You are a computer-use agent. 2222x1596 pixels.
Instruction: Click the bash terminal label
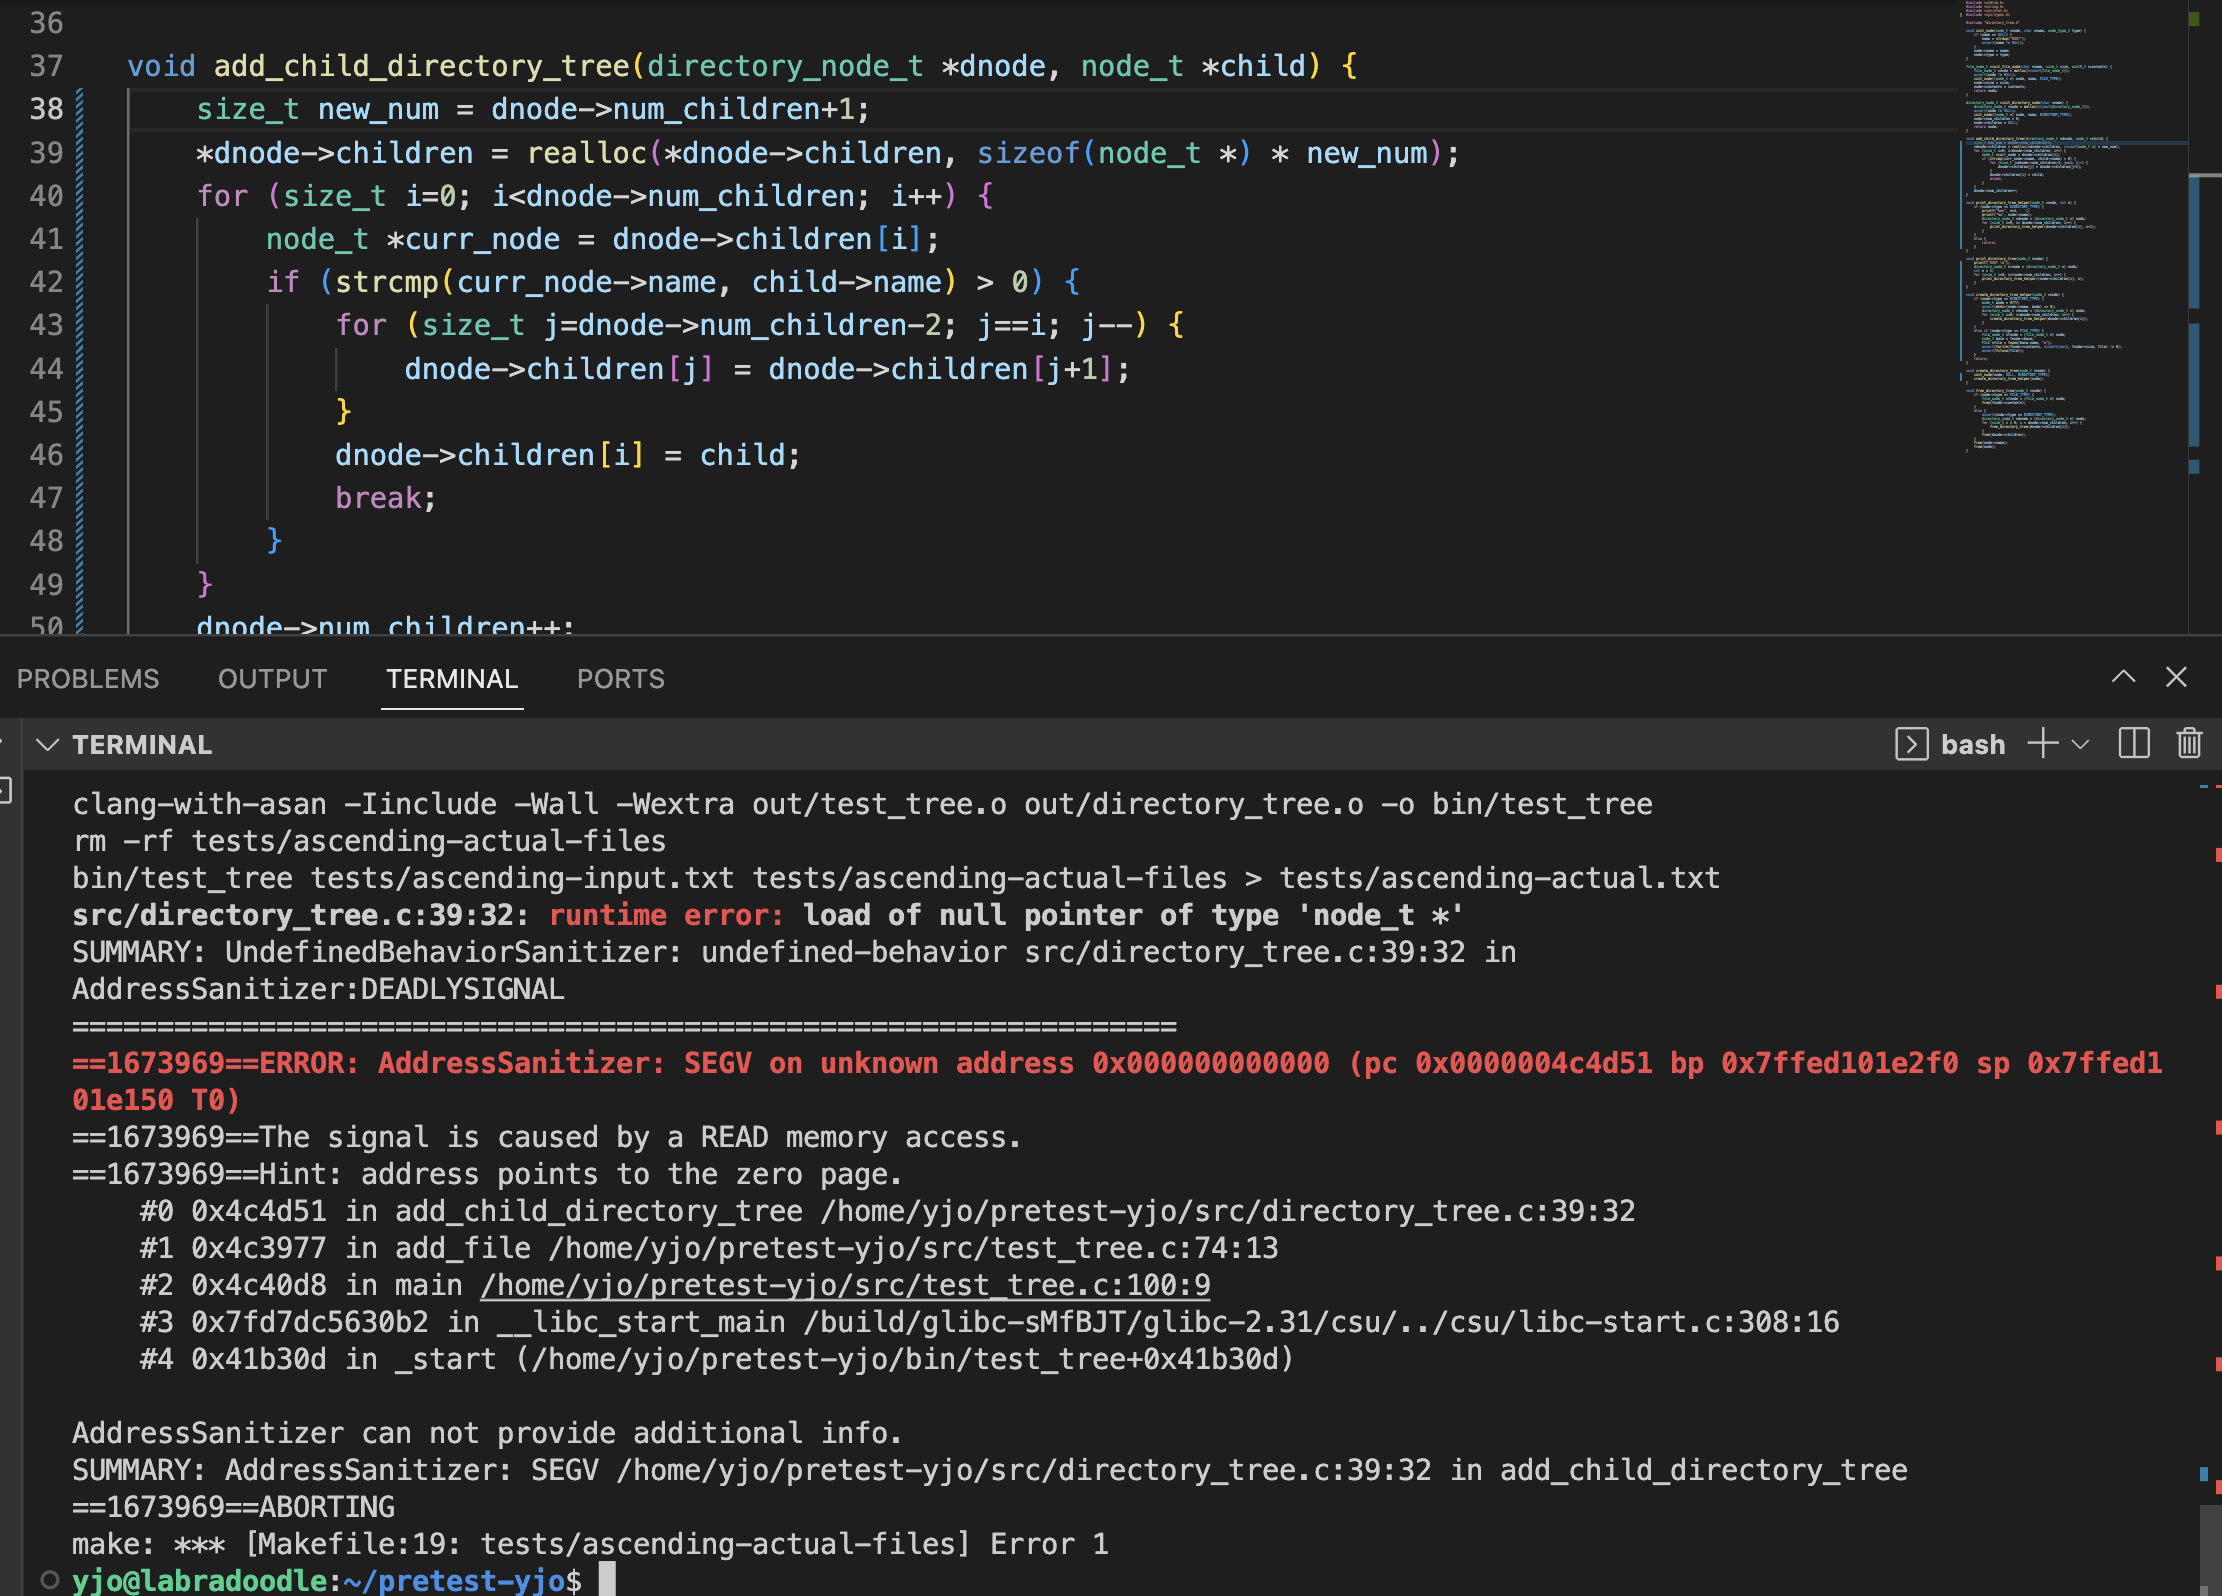click(x=1972, y=744)
